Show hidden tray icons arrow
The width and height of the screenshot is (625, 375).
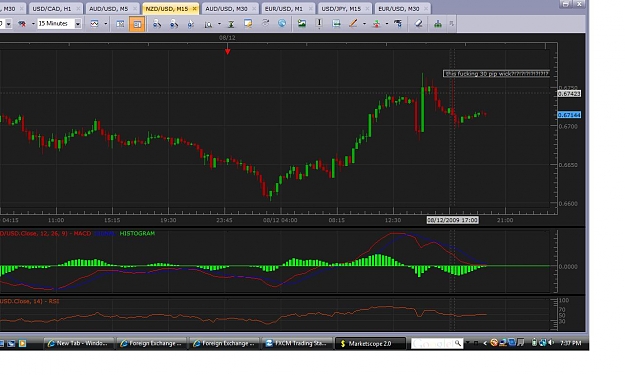485,343
